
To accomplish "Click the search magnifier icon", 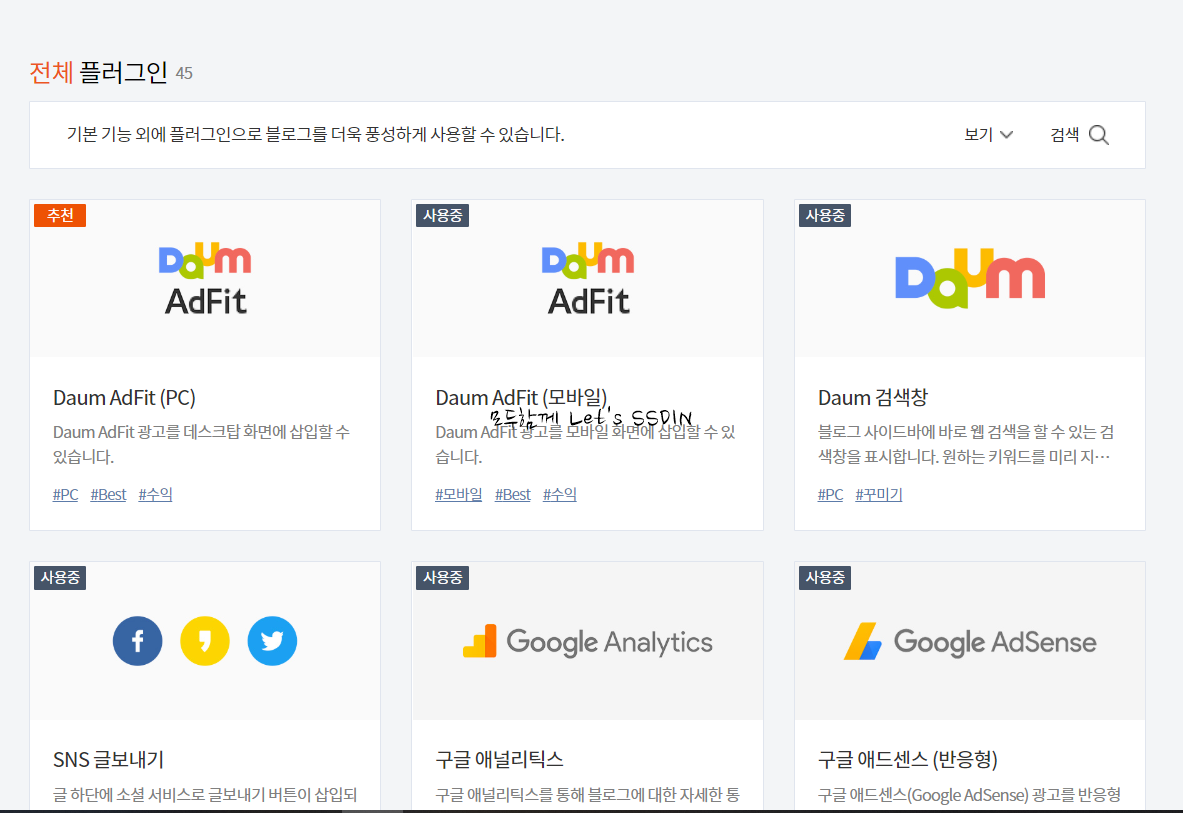I will pyautogui.click(x=1099, y=135).
